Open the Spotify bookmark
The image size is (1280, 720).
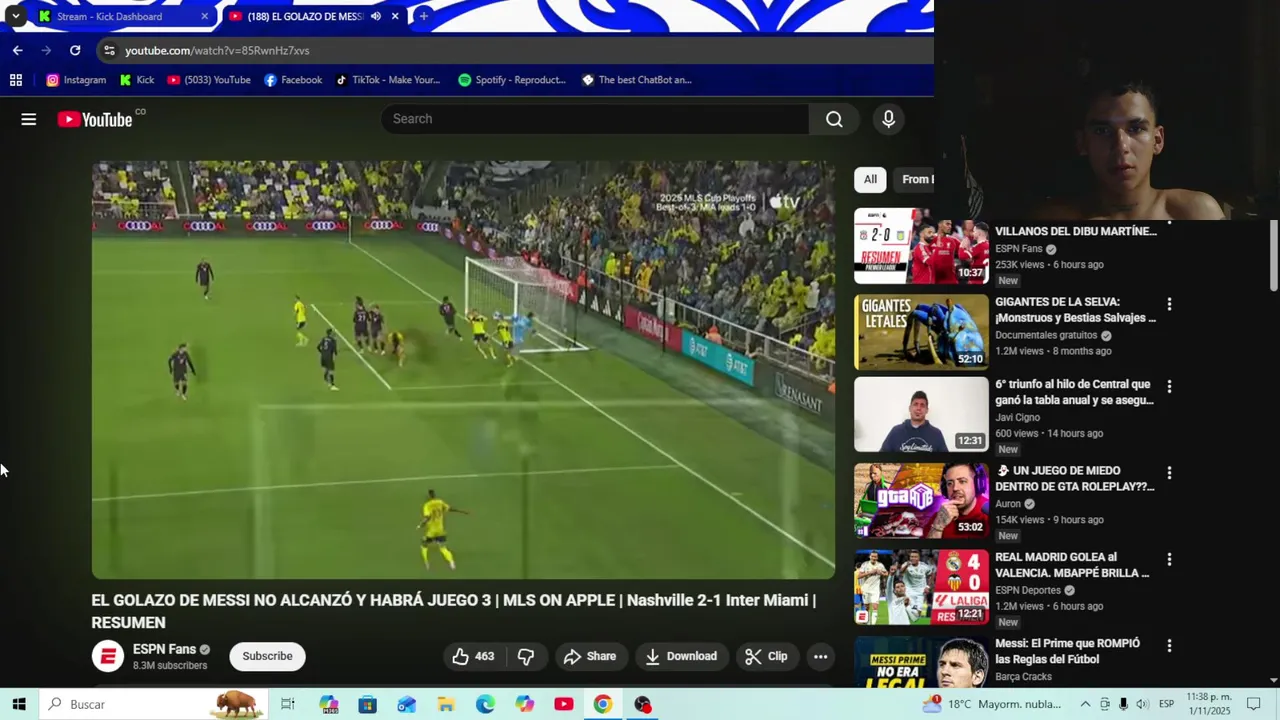pyautogui.click(x=512, y=80)
